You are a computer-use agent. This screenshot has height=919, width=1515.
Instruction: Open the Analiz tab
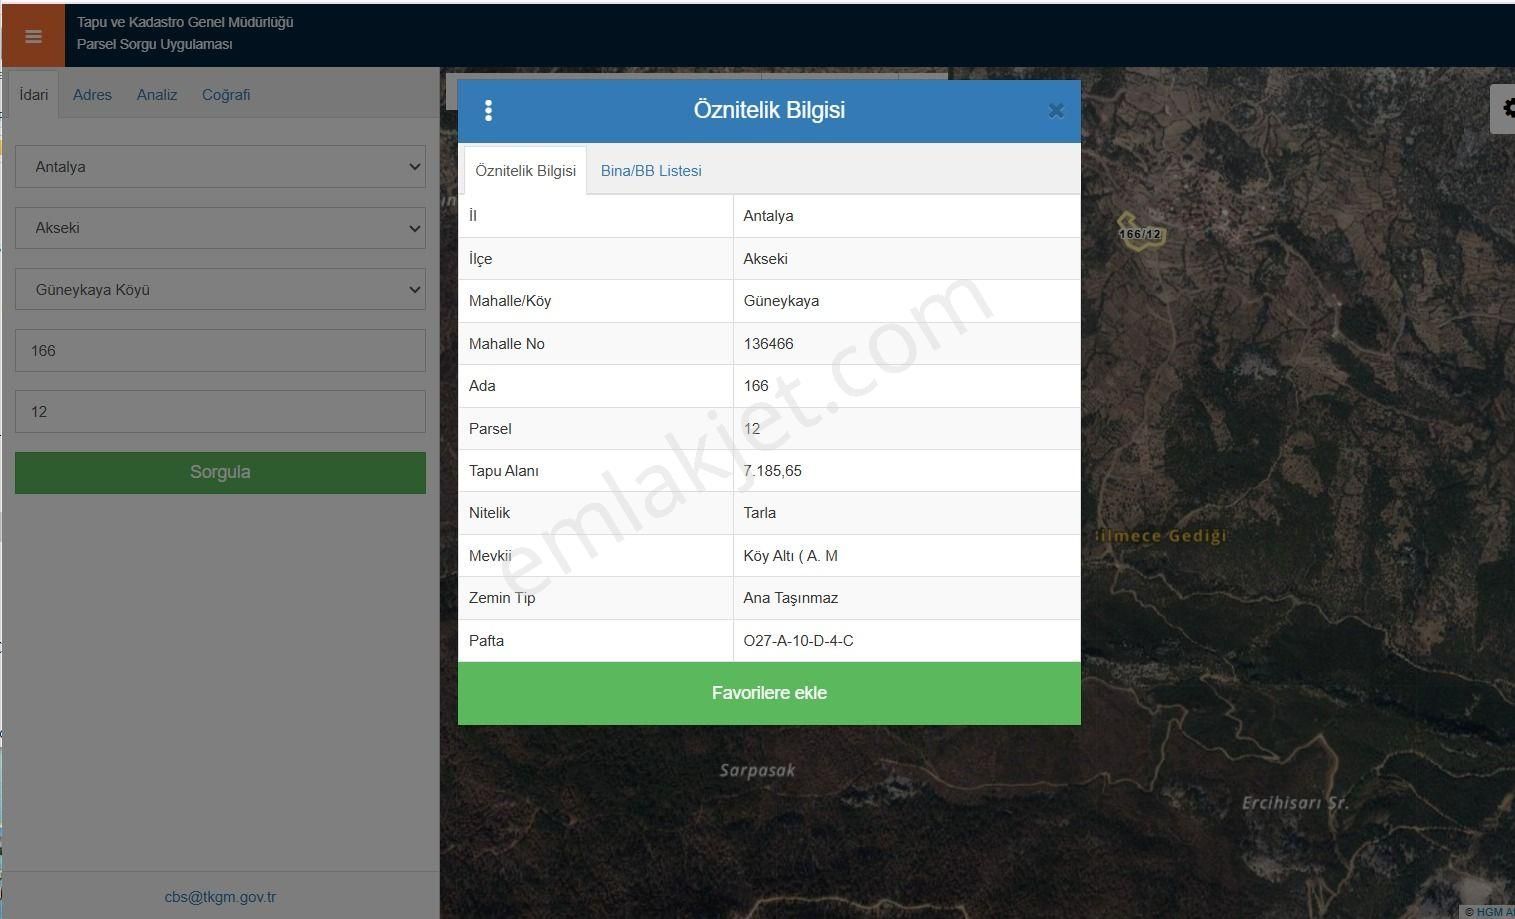click(x=157, y=95)
